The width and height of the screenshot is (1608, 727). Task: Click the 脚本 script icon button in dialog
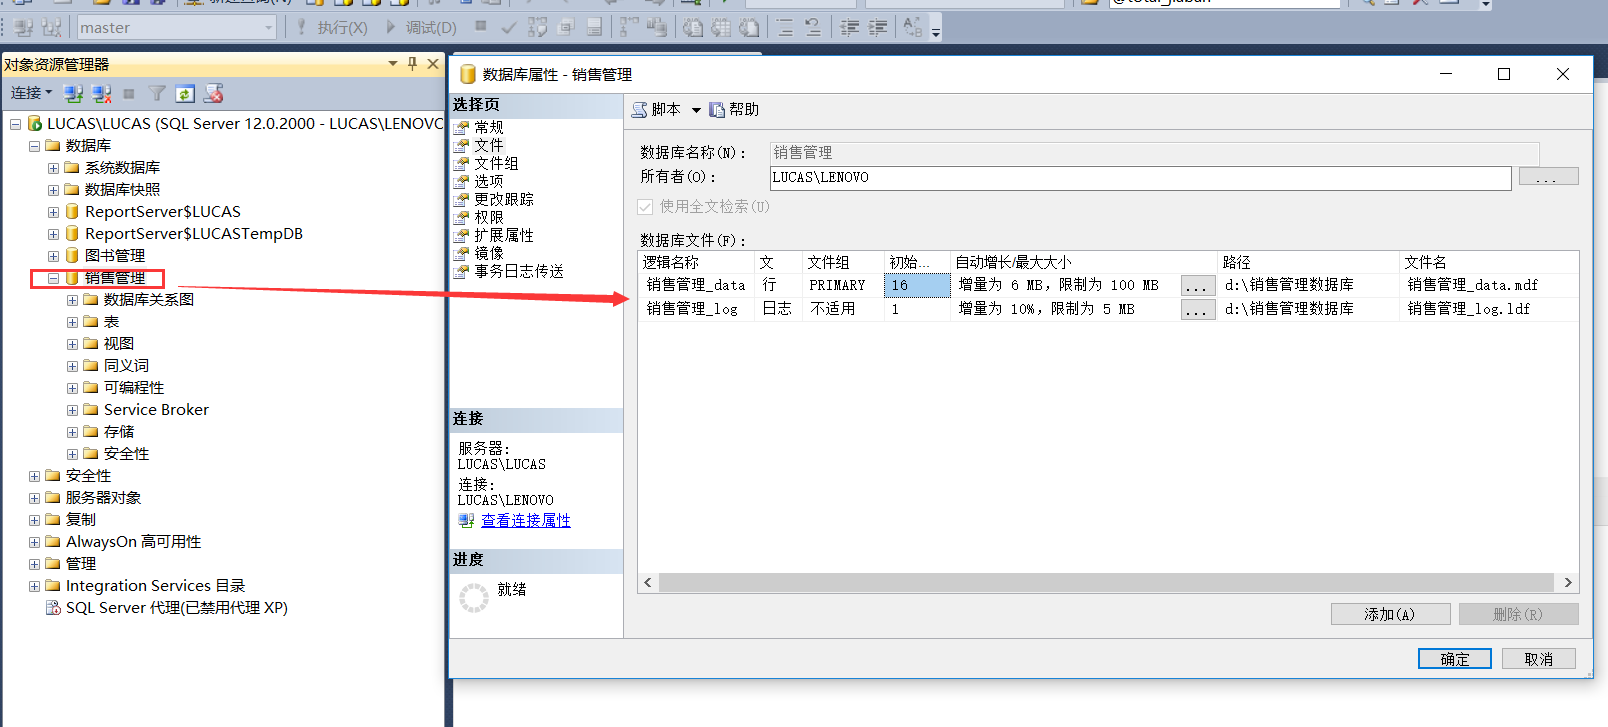tap(656, 110)
